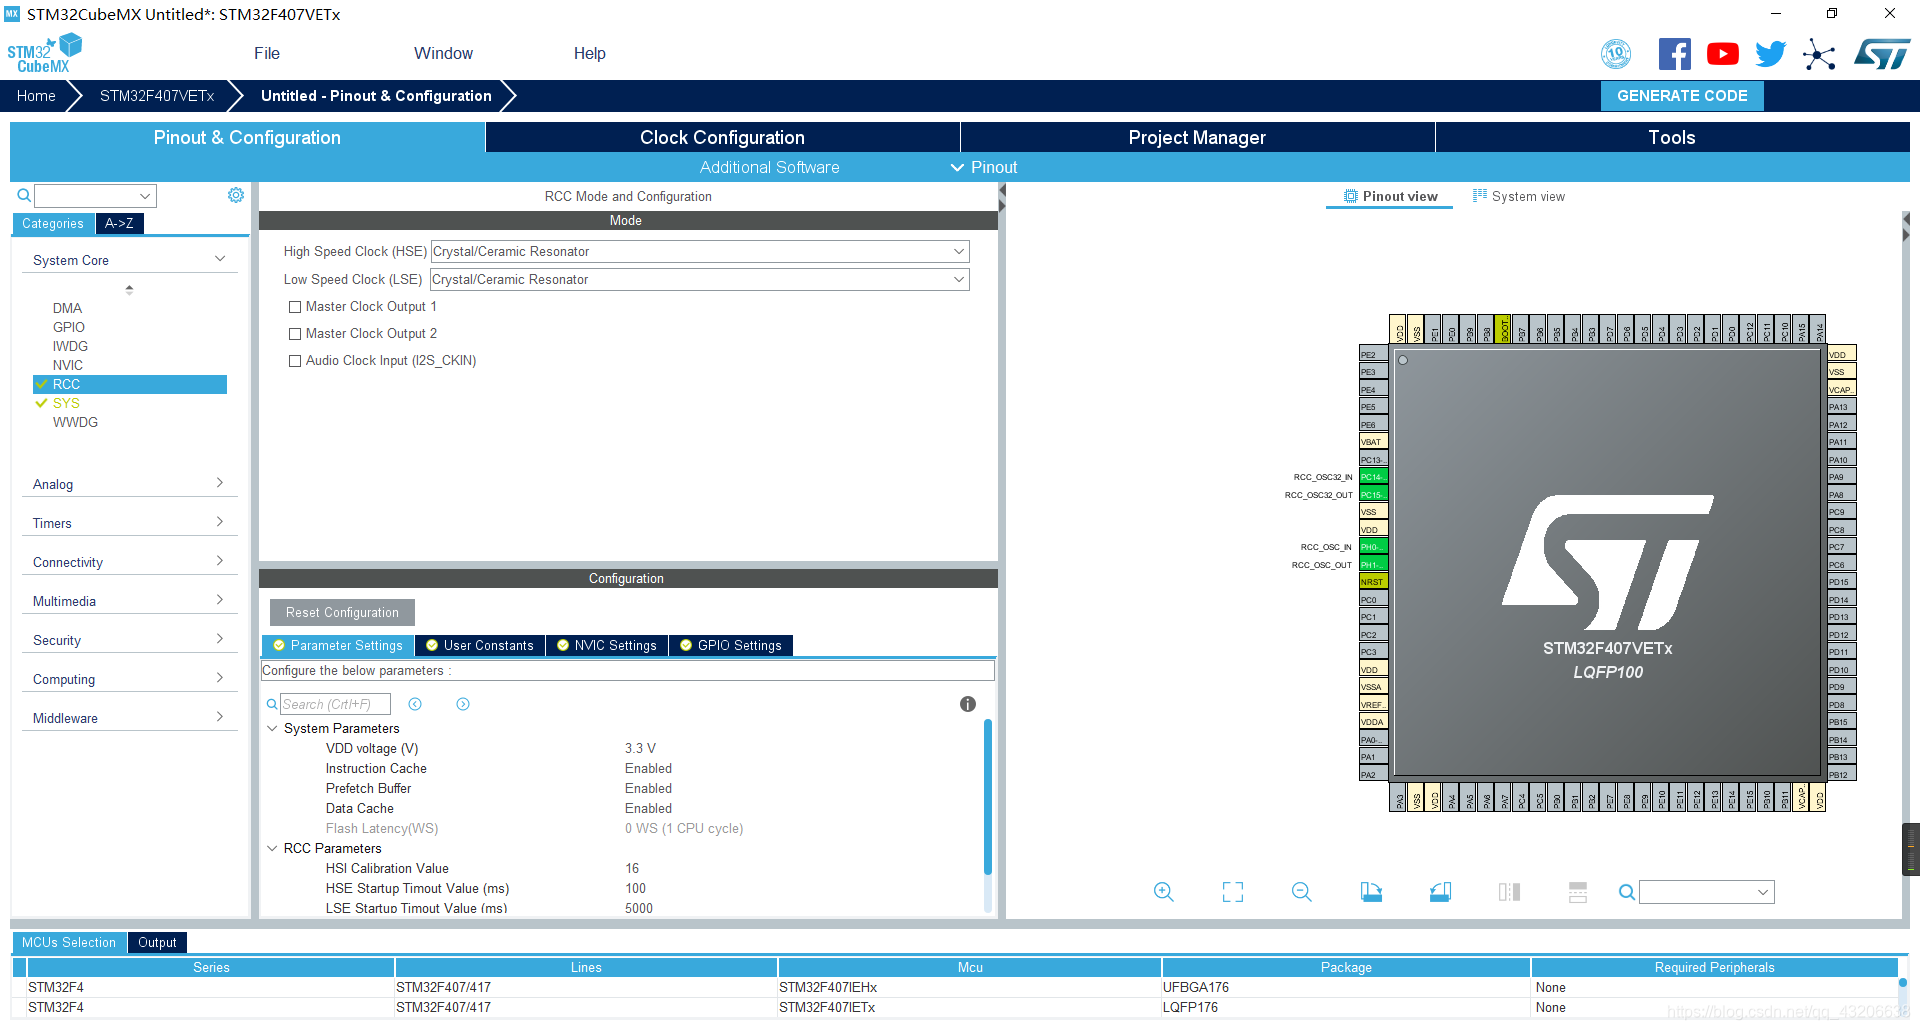Image resolution: width=1920 pixels, height=1030 pixels.
Task: Select the PC14 RCC_OSC32_IN pin
Action: point(1373,477)
